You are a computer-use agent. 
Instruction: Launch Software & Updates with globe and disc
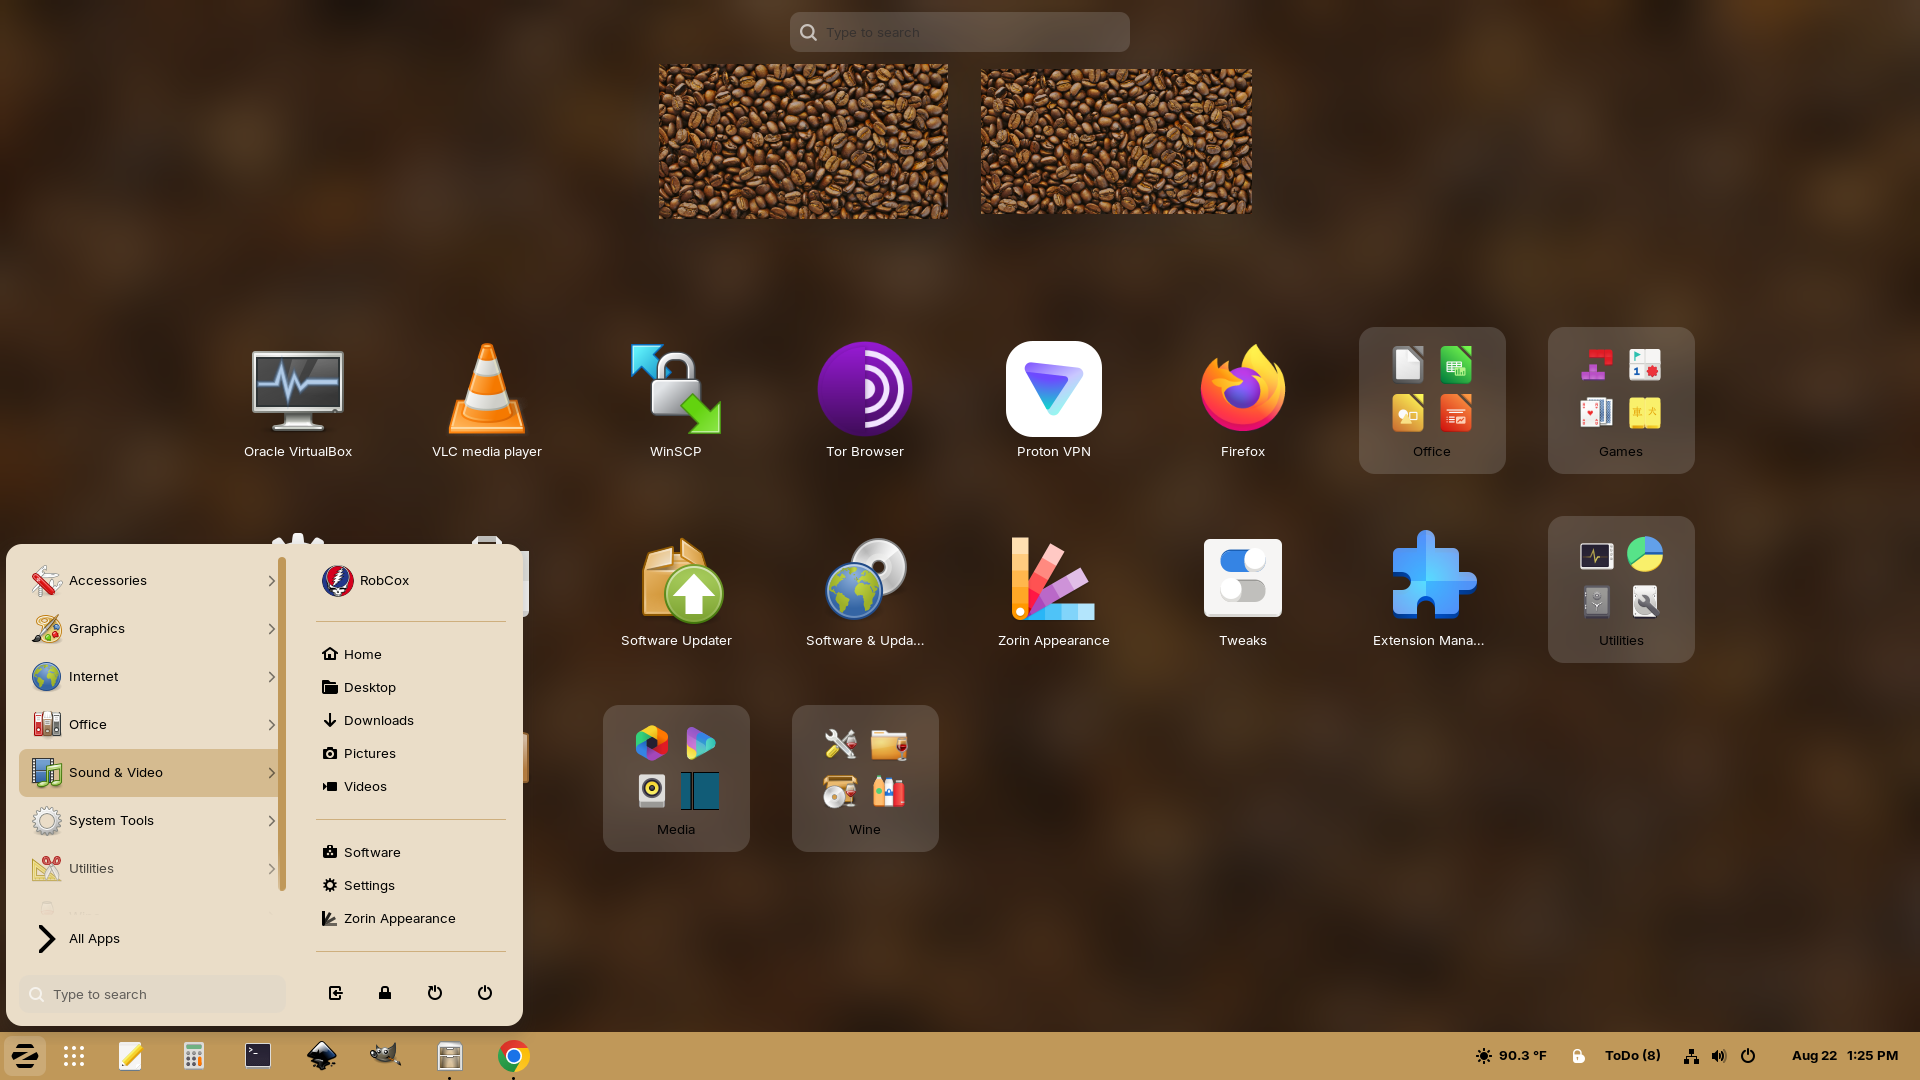coord(864,590)
